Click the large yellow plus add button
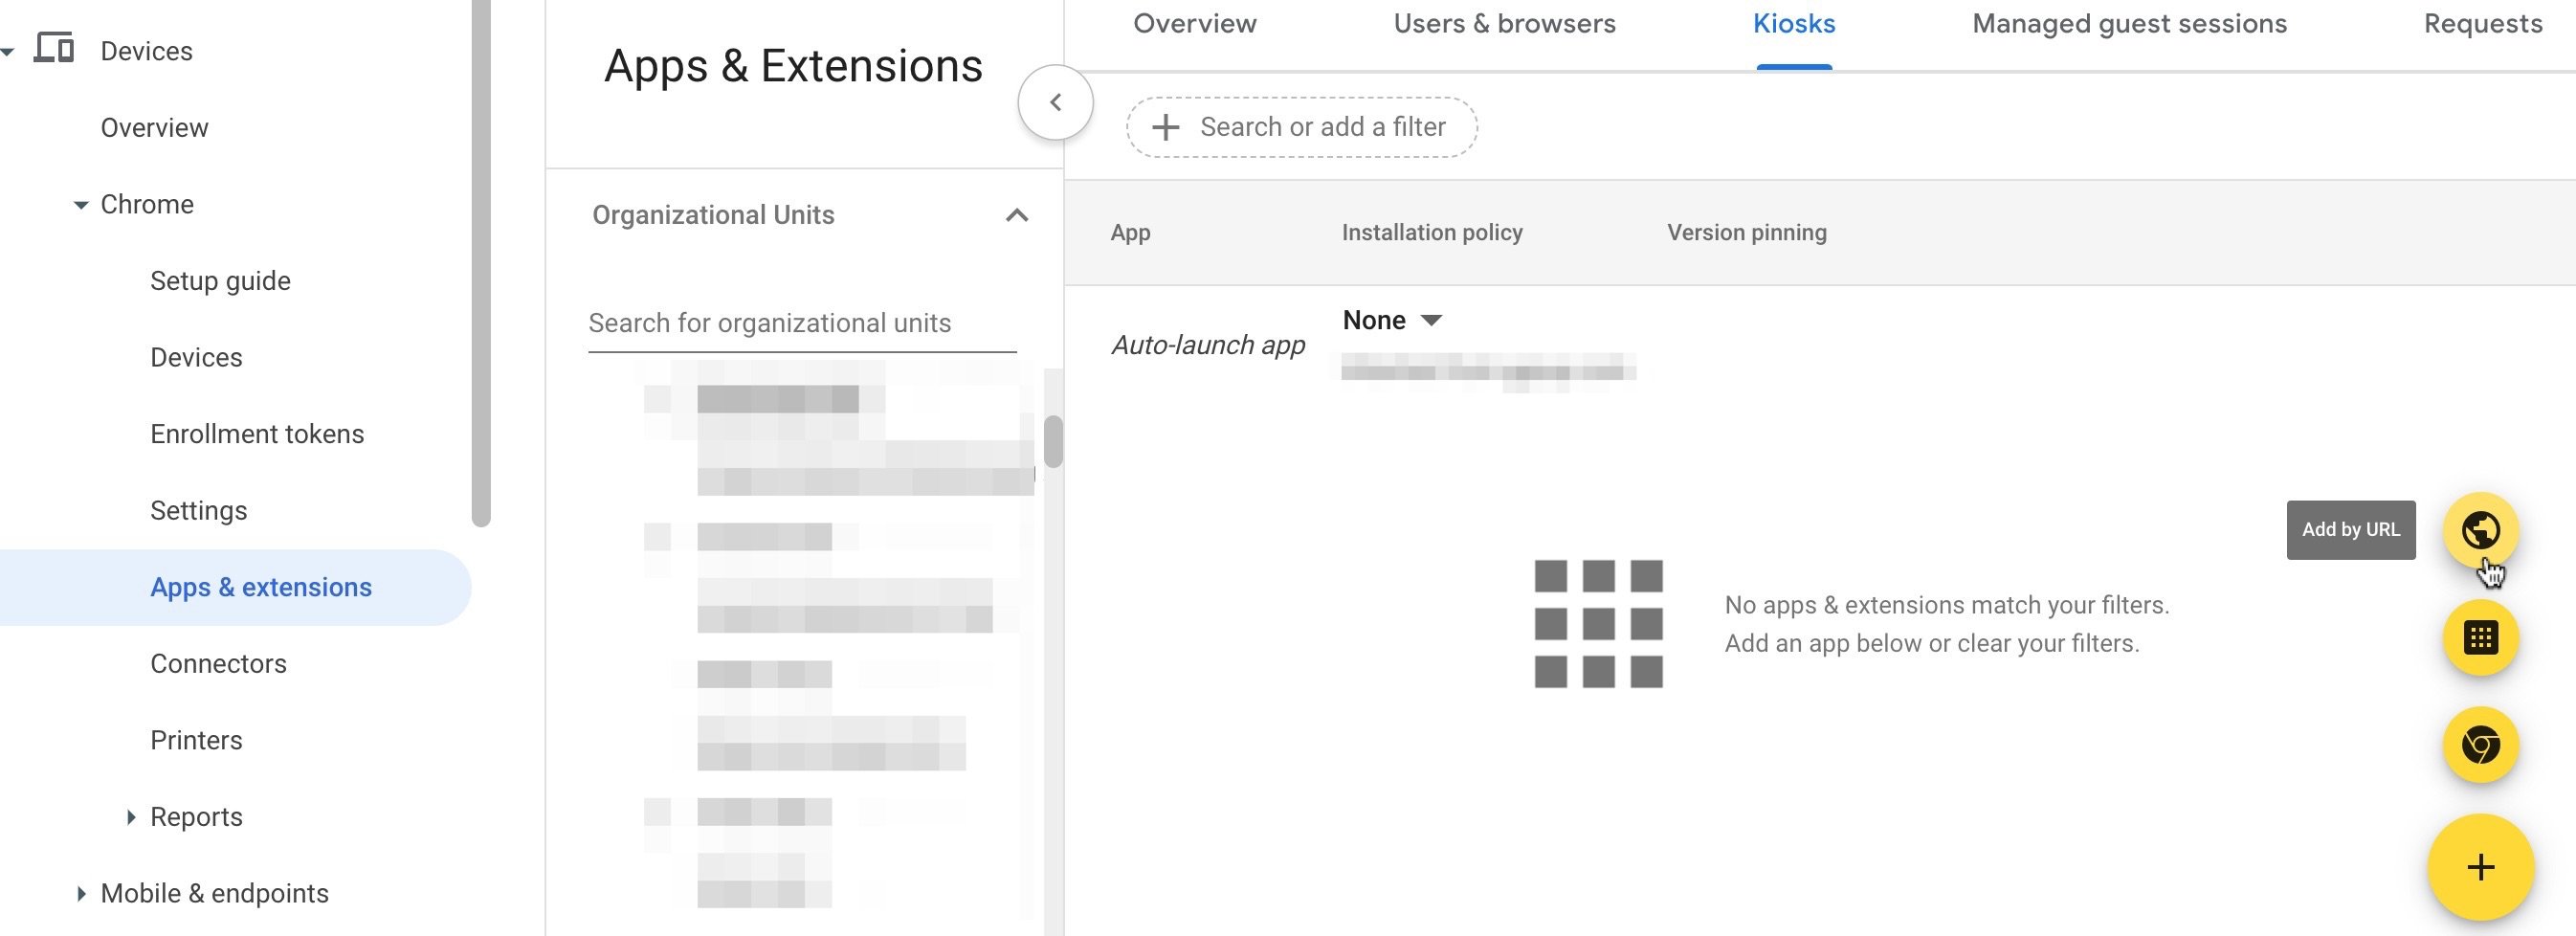Viewport: 2576px width, 936px height. [2480, 867]
